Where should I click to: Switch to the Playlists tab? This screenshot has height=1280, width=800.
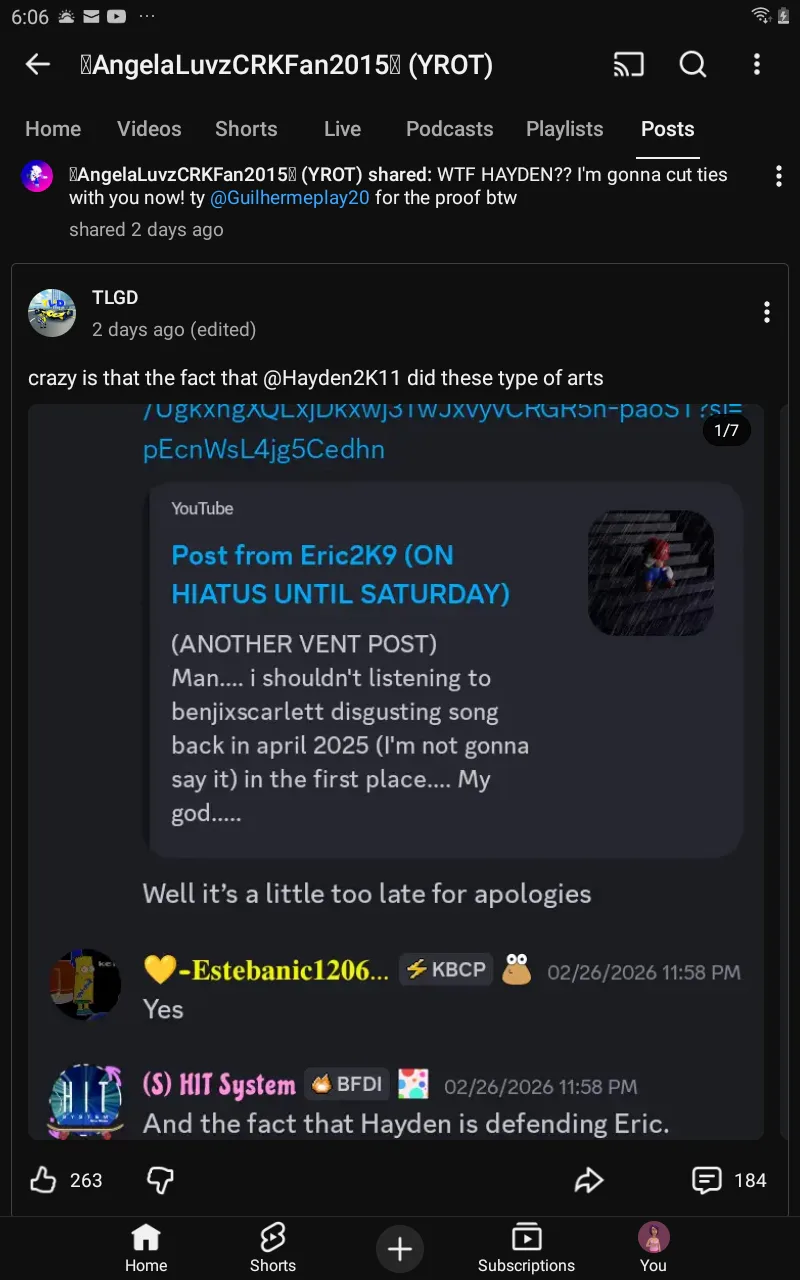(x=565, y=129)
